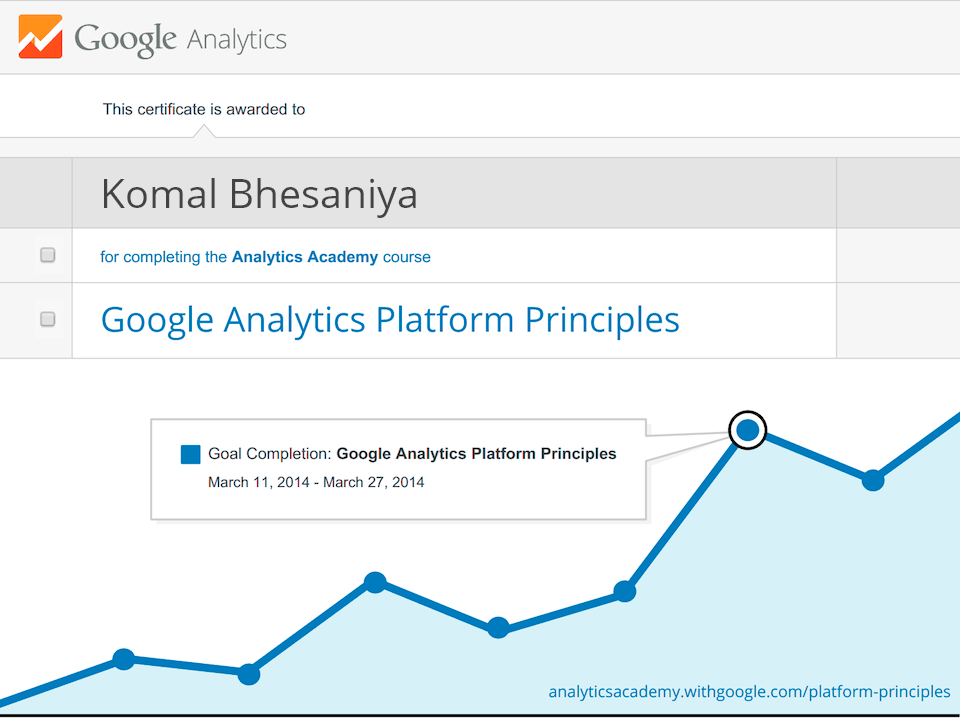Click the leftmost data point on the line chart
The height and width of the screenshot is (720, 960).
point(123,659)
